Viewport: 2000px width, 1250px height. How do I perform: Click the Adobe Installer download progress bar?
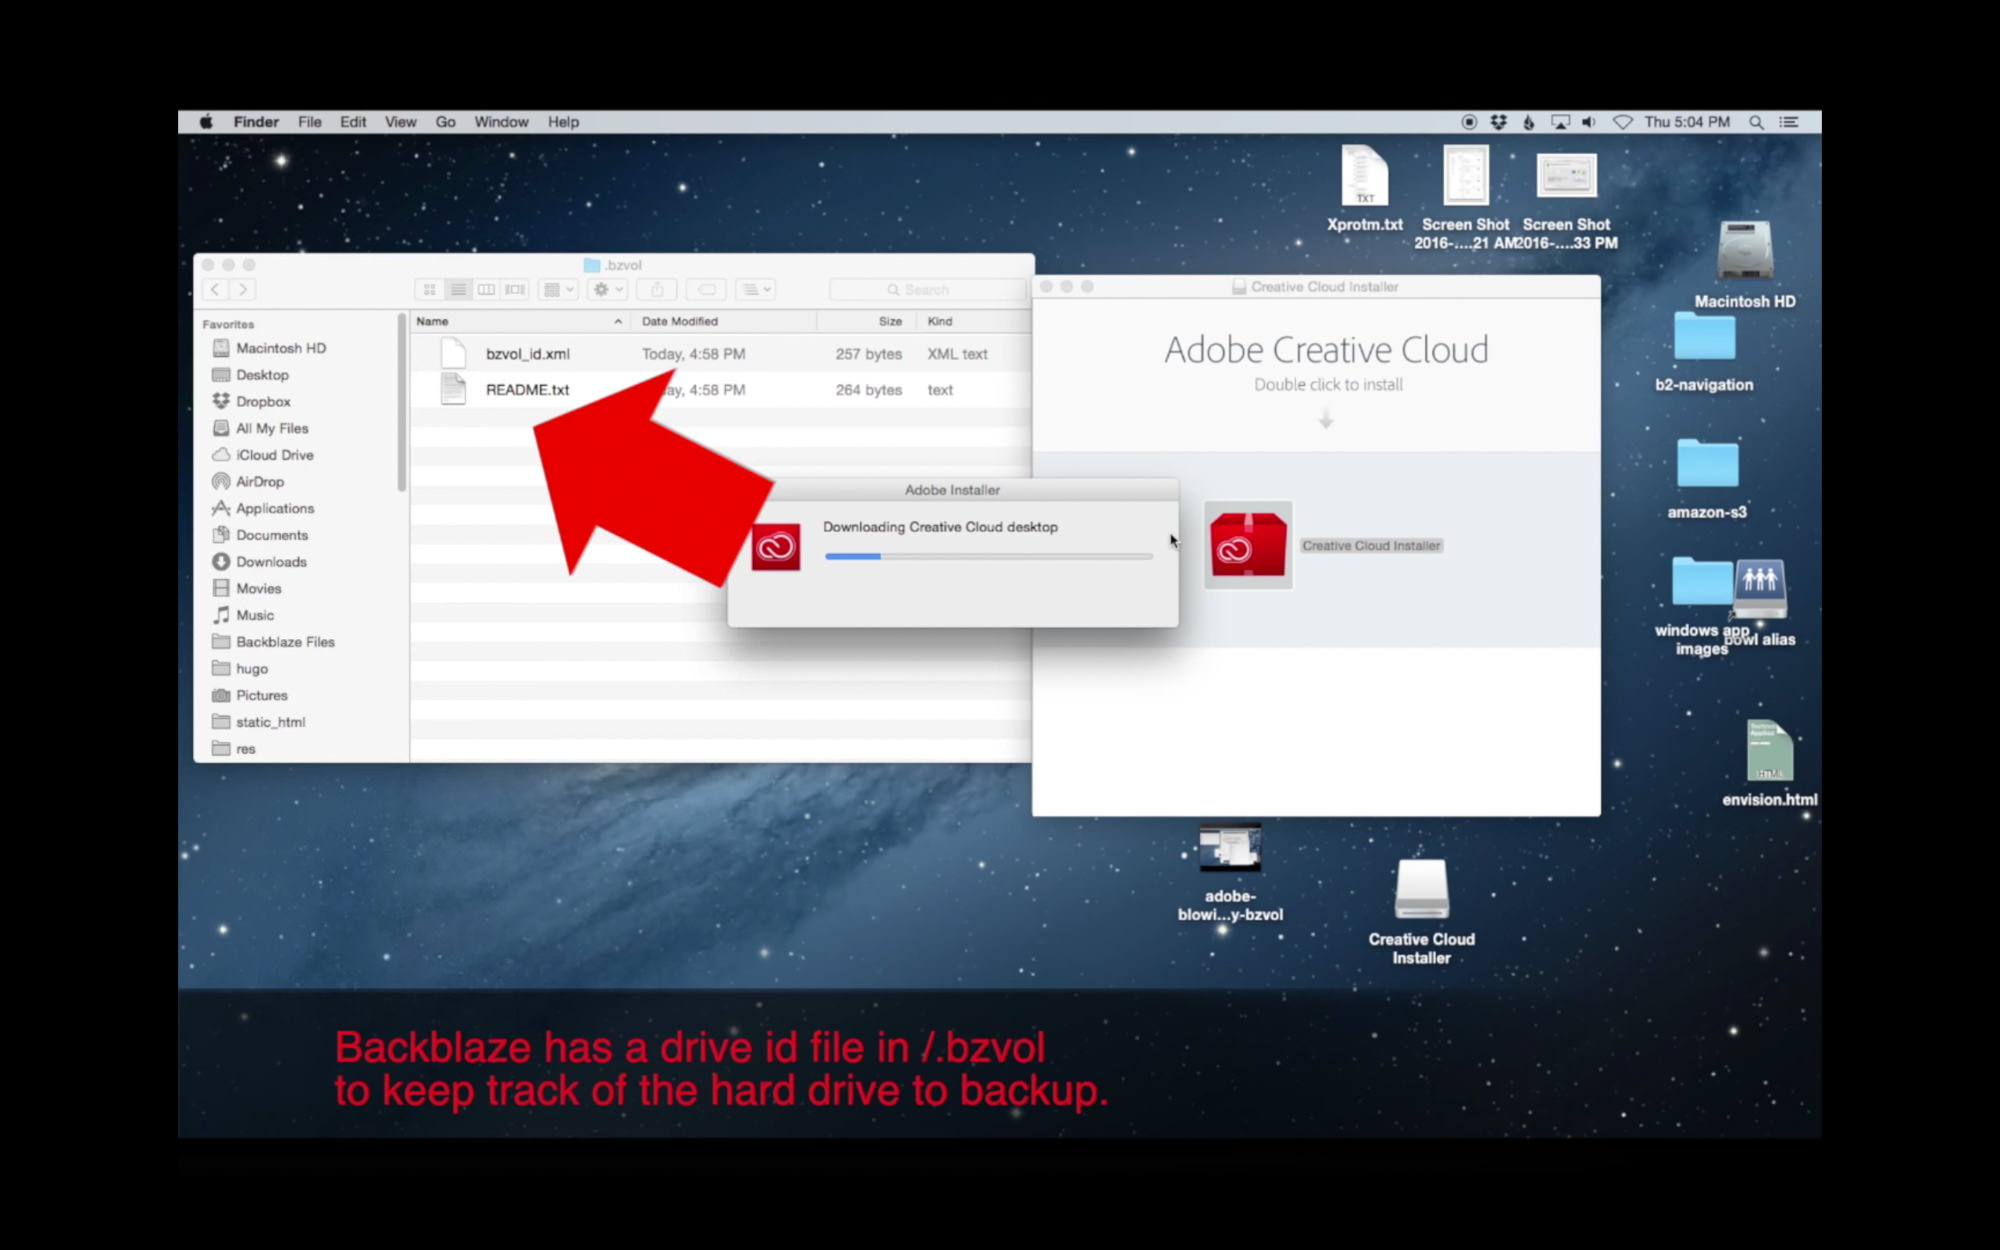[x=988, y=556]
